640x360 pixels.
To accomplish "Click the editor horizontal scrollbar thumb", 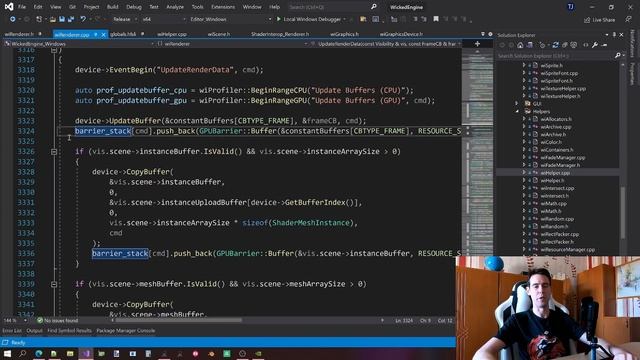I will (x=178, y=320).
